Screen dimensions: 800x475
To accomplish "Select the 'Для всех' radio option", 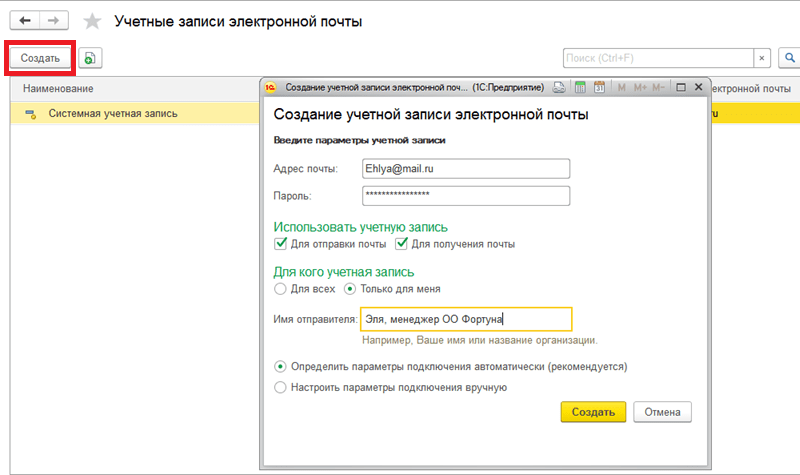I will (281, 289).
